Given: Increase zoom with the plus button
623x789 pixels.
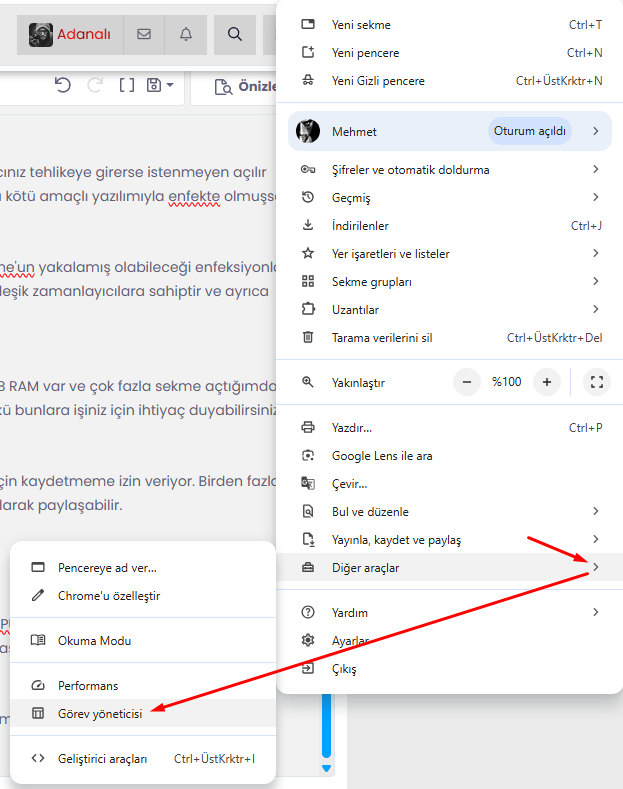Looking at the screenshot, I should [547, 382].
